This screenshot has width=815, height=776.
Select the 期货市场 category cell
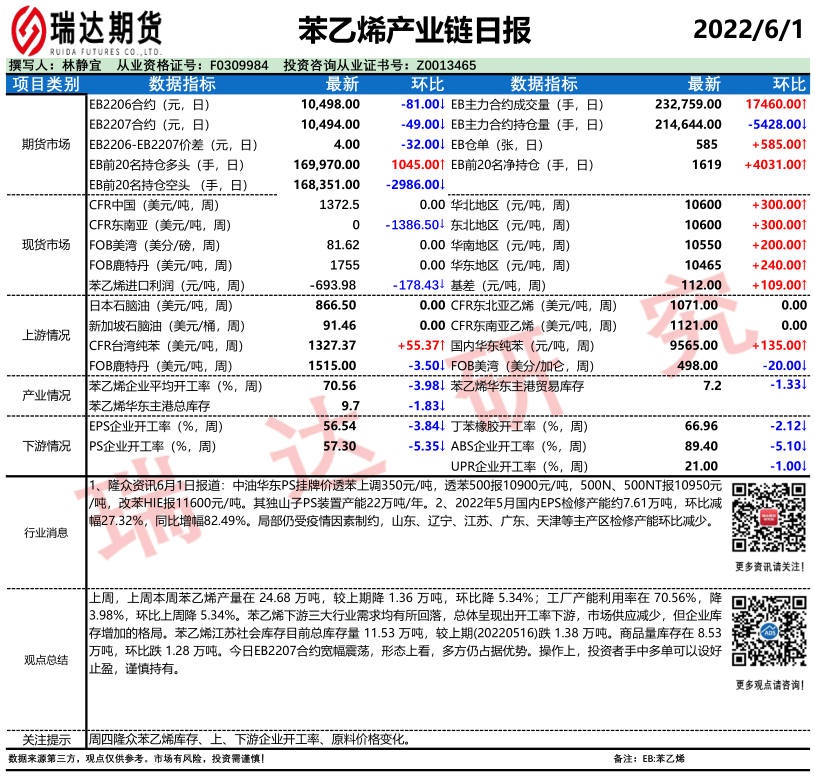46,144
